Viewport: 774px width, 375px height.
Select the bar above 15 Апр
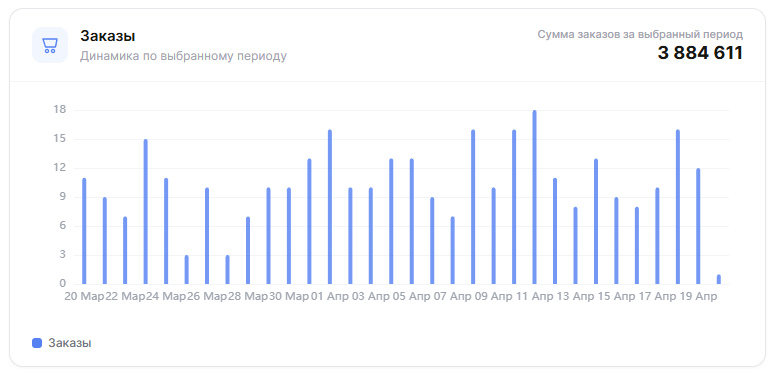point(617,241)
